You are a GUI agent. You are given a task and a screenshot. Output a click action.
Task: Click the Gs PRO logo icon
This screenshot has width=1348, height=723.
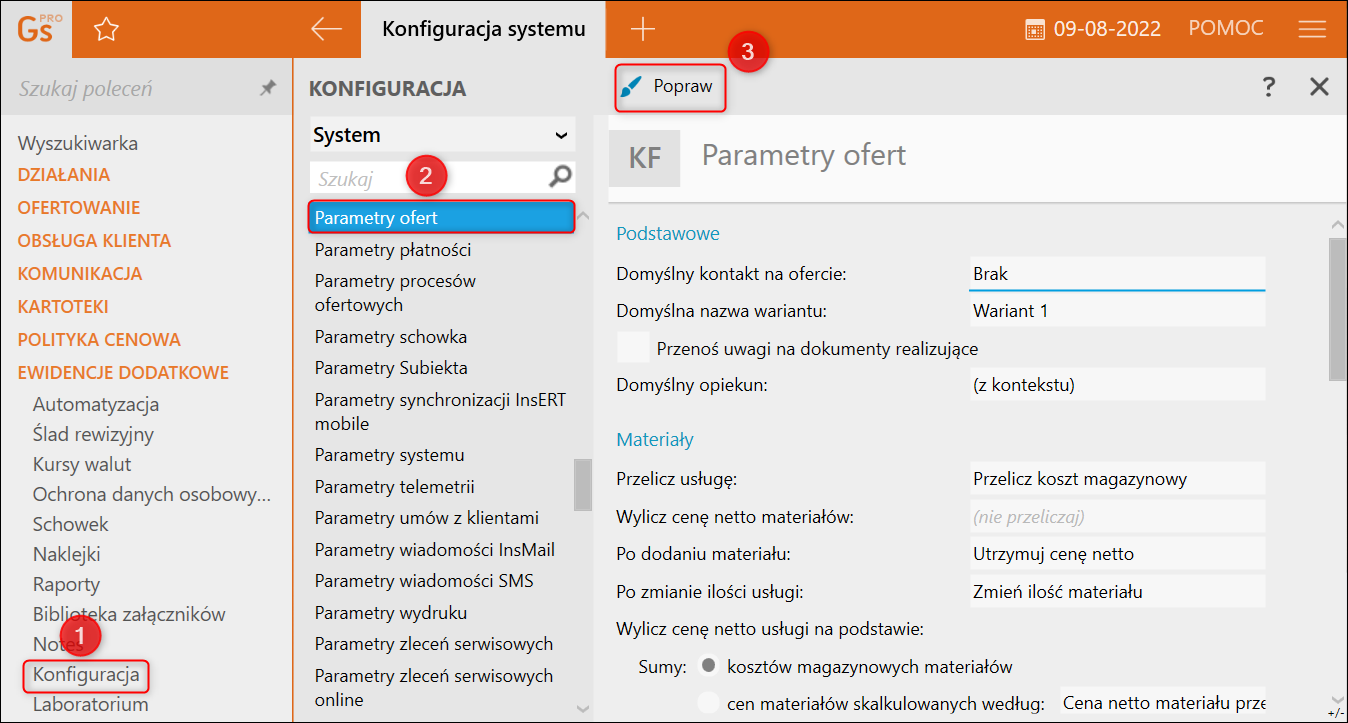click(38, 28)
